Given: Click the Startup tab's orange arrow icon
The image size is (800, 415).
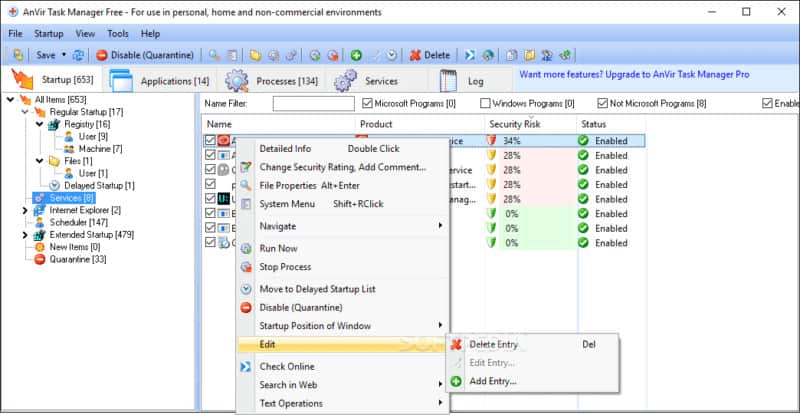Looking at the screenshot, I should [x=22, y=79].
